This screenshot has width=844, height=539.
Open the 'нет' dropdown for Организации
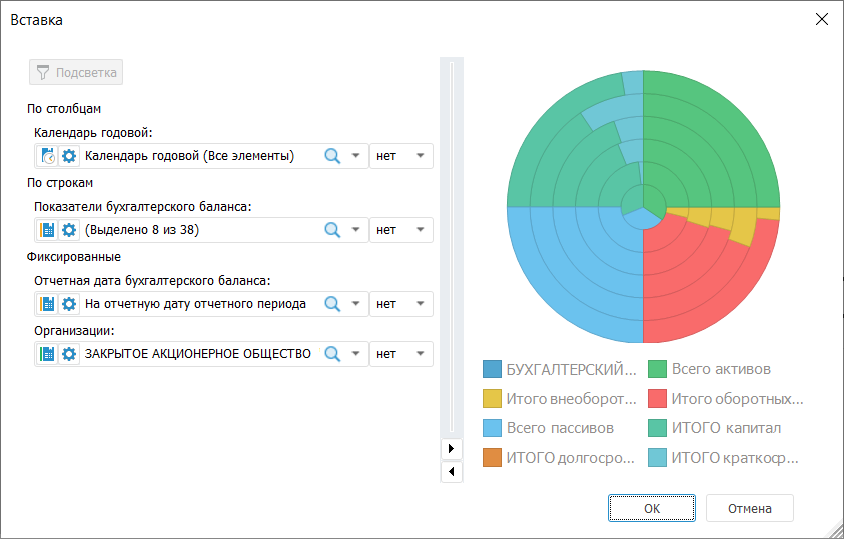point(401,354)
